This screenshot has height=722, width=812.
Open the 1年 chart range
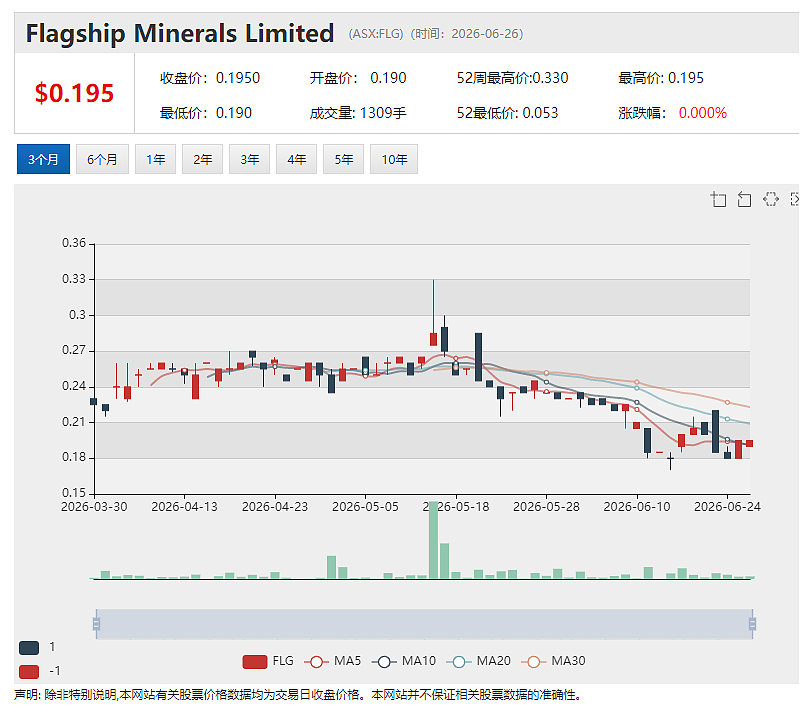(x=155, y=159)
